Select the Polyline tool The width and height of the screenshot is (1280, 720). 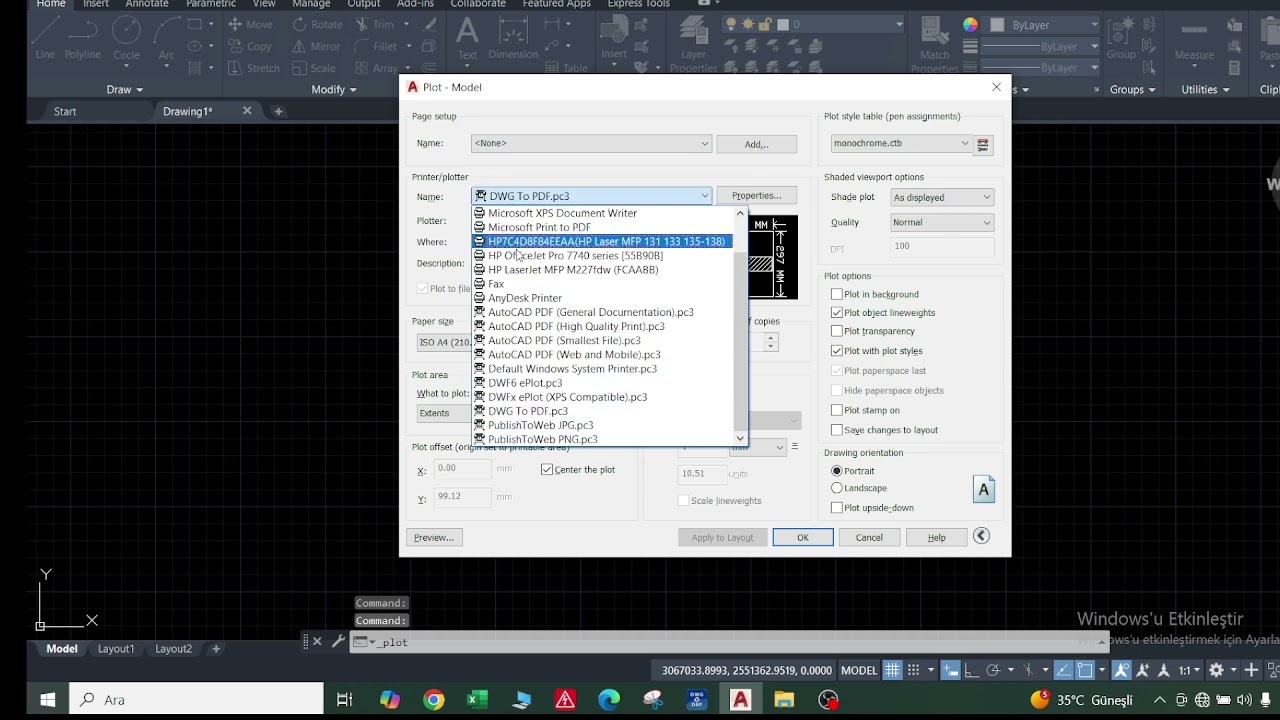[x=83, y=38]
